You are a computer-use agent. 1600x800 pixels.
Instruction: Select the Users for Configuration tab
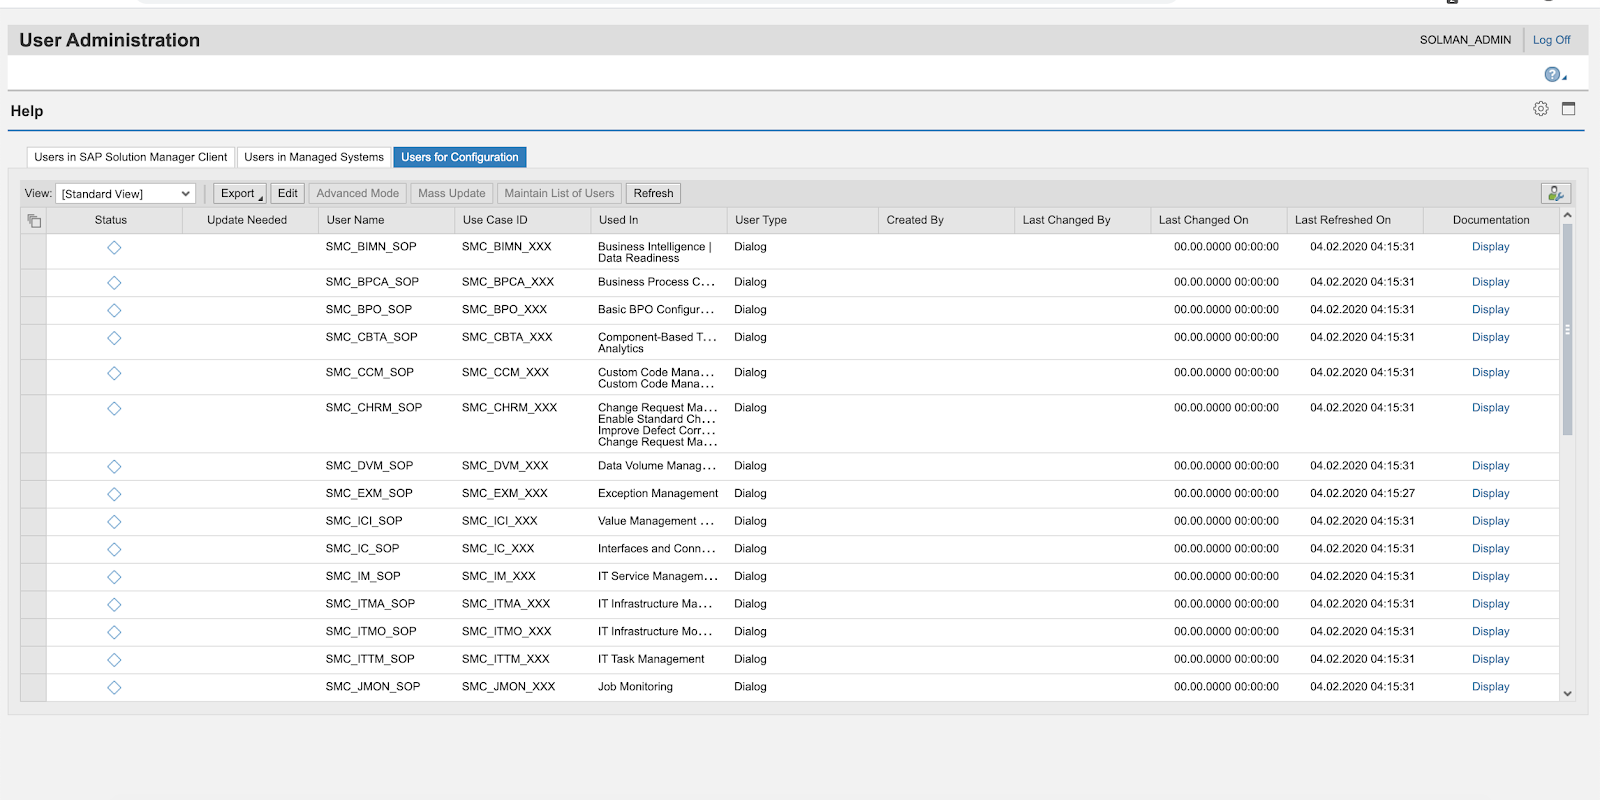click(460, 157)
